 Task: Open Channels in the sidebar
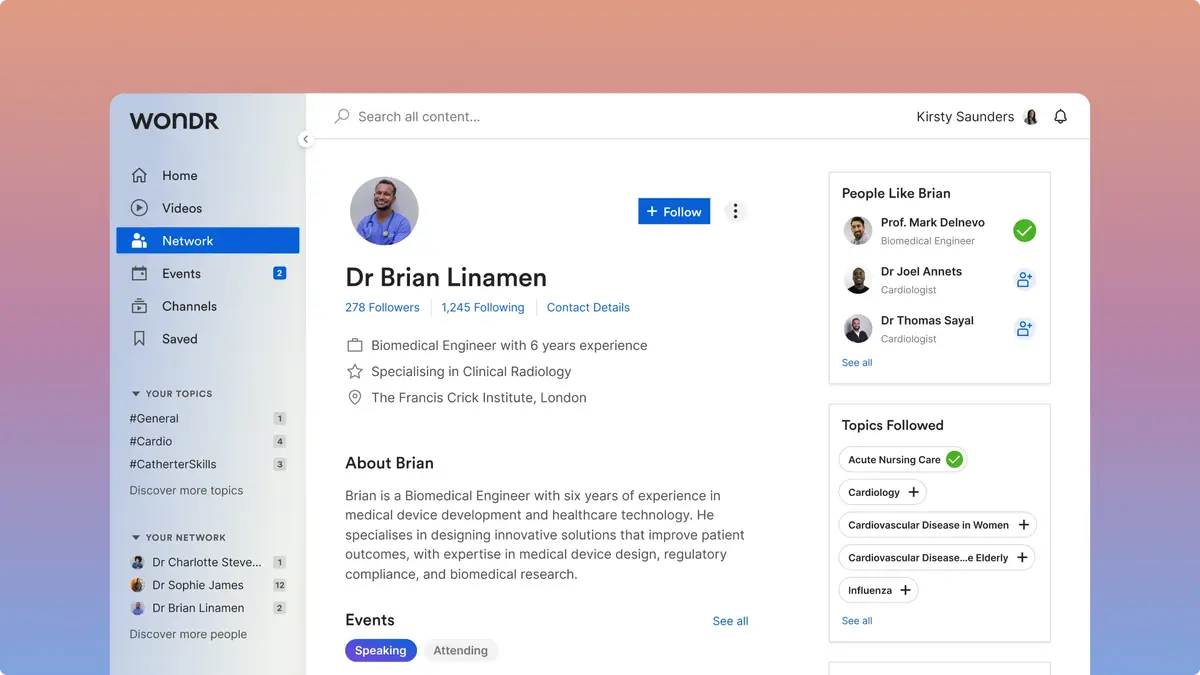[207, 306]
